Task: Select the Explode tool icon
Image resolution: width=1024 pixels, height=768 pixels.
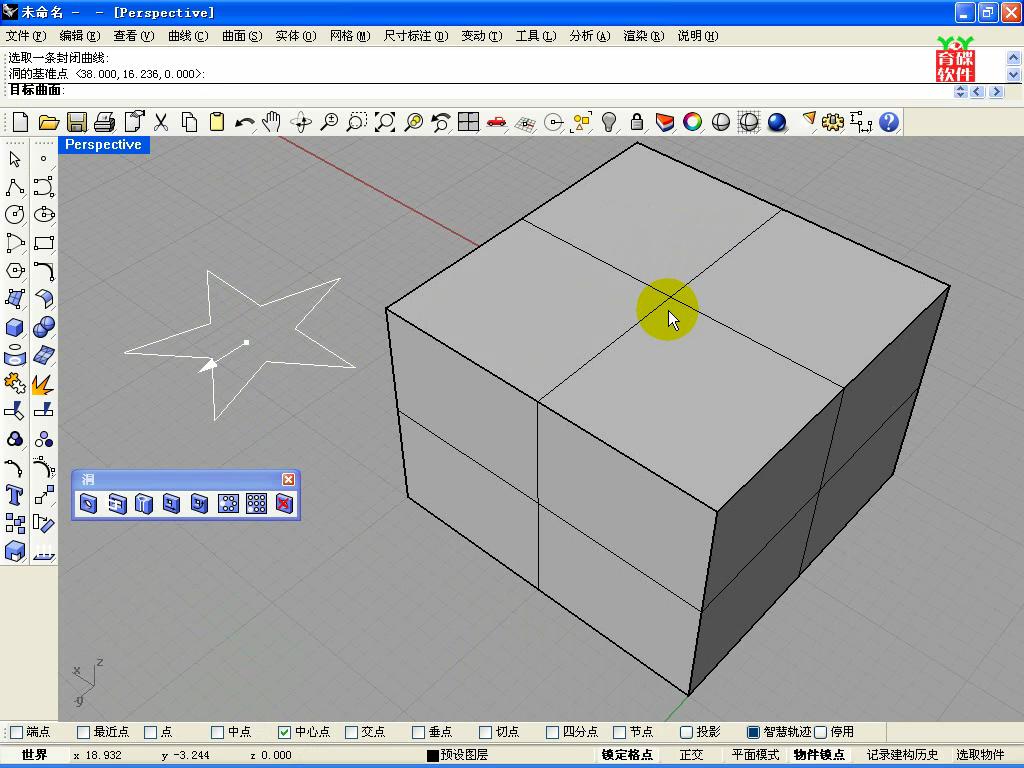Action: tap(44, 383)
